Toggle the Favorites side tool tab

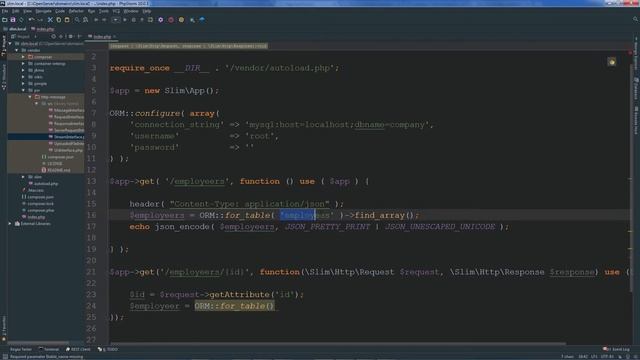(4, 329)
